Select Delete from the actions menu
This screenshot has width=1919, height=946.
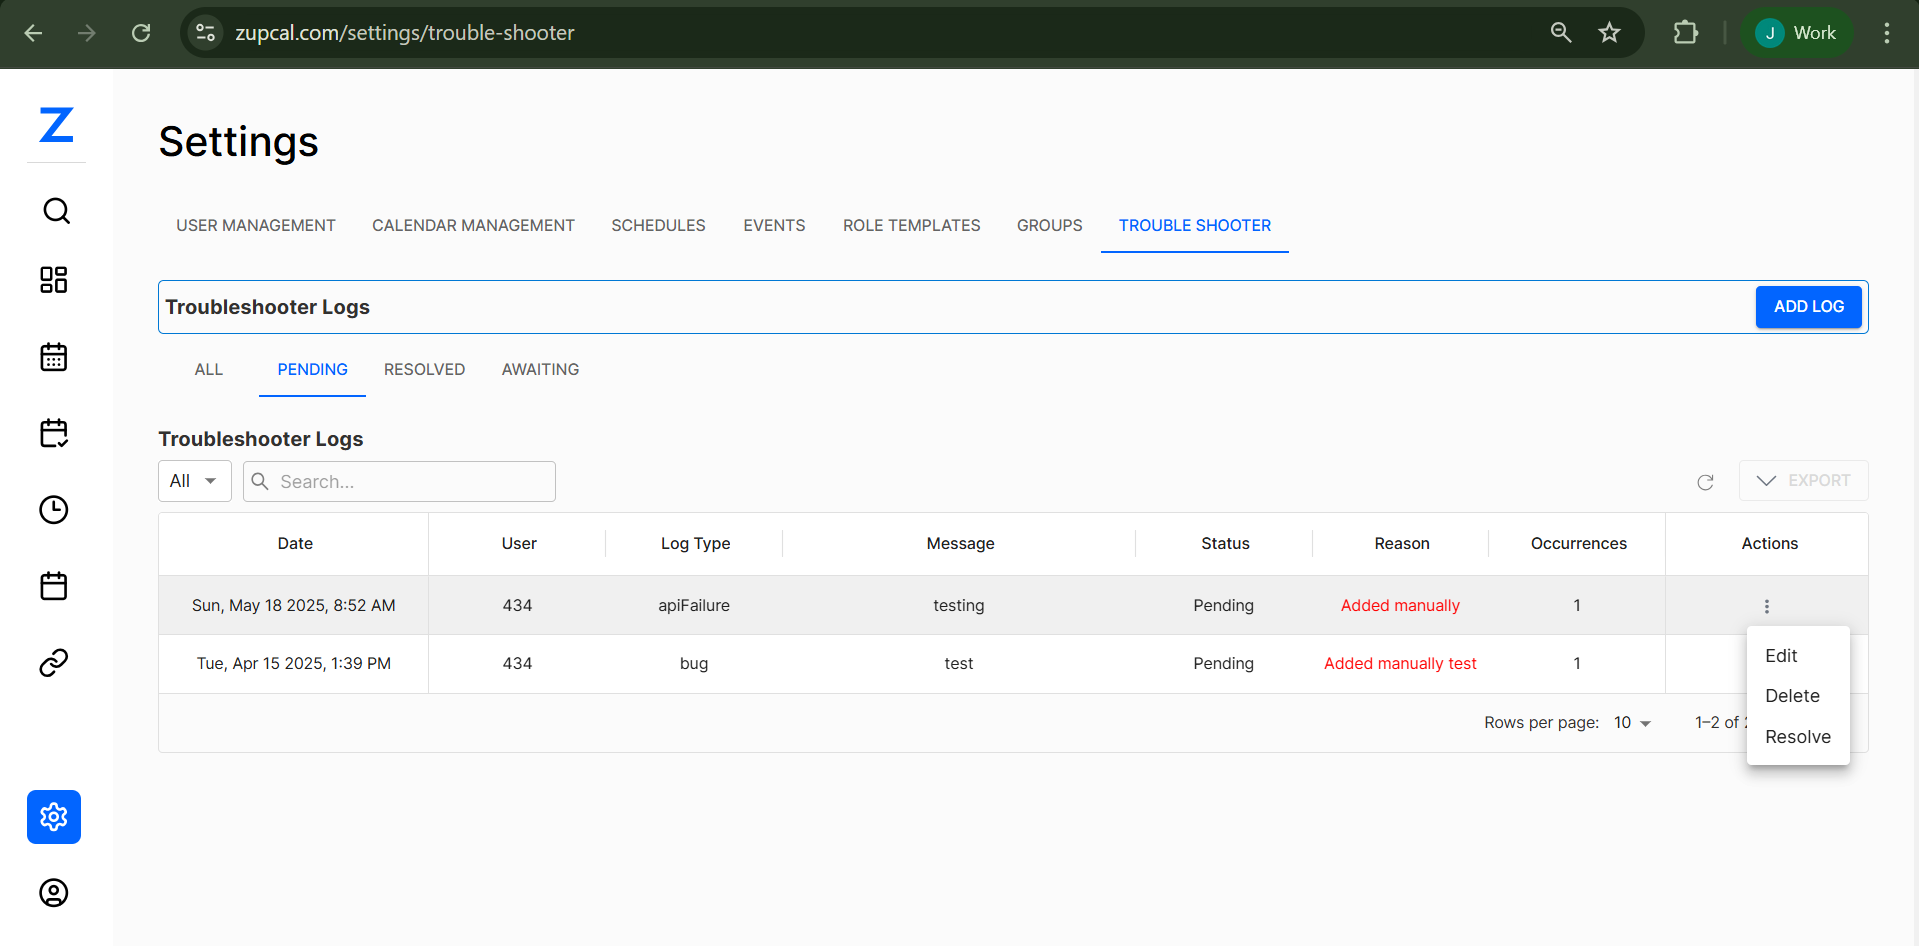click(1793, 695)
